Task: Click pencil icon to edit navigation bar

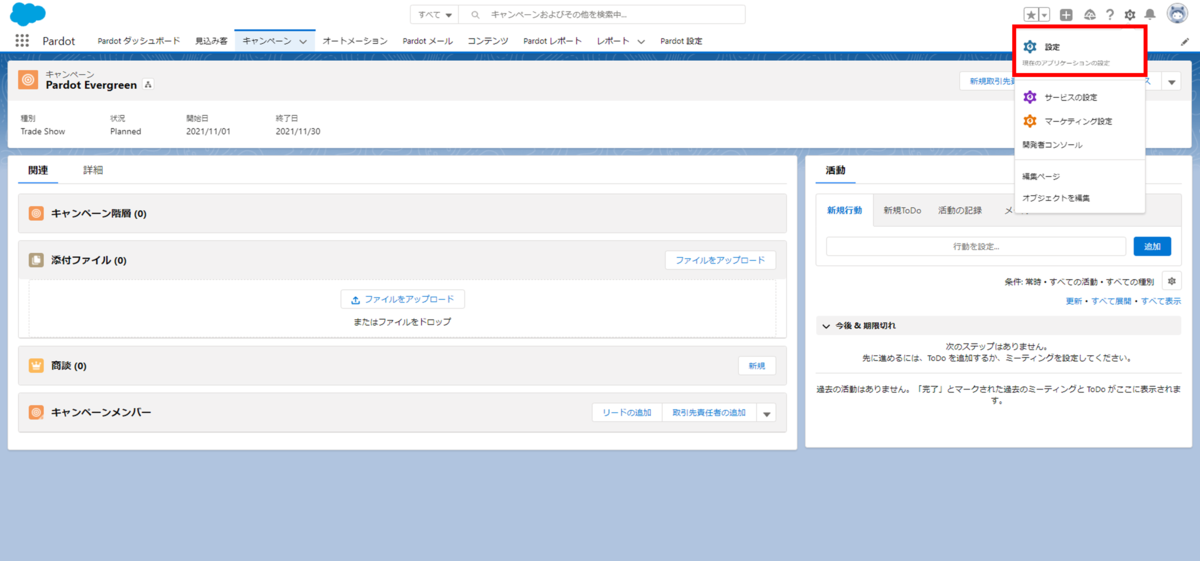Action: click(1185, 42)
